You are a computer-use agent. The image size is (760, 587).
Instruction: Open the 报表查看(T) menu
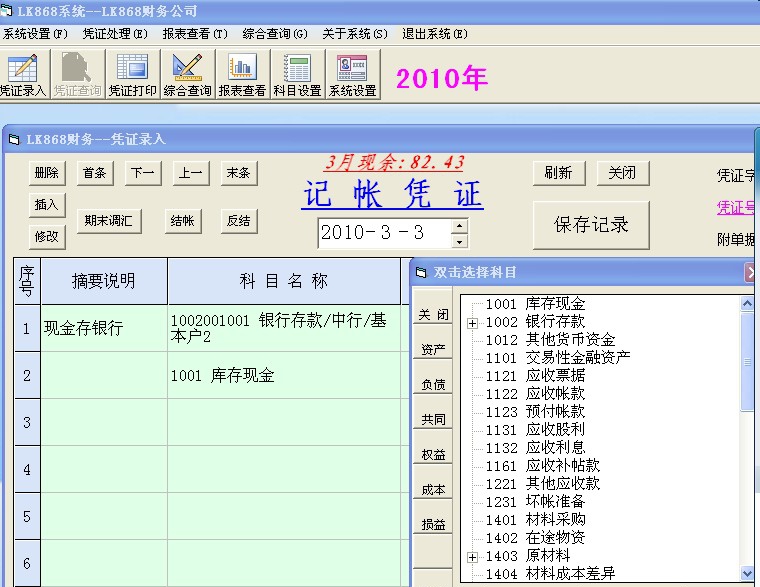click(195, 34)
